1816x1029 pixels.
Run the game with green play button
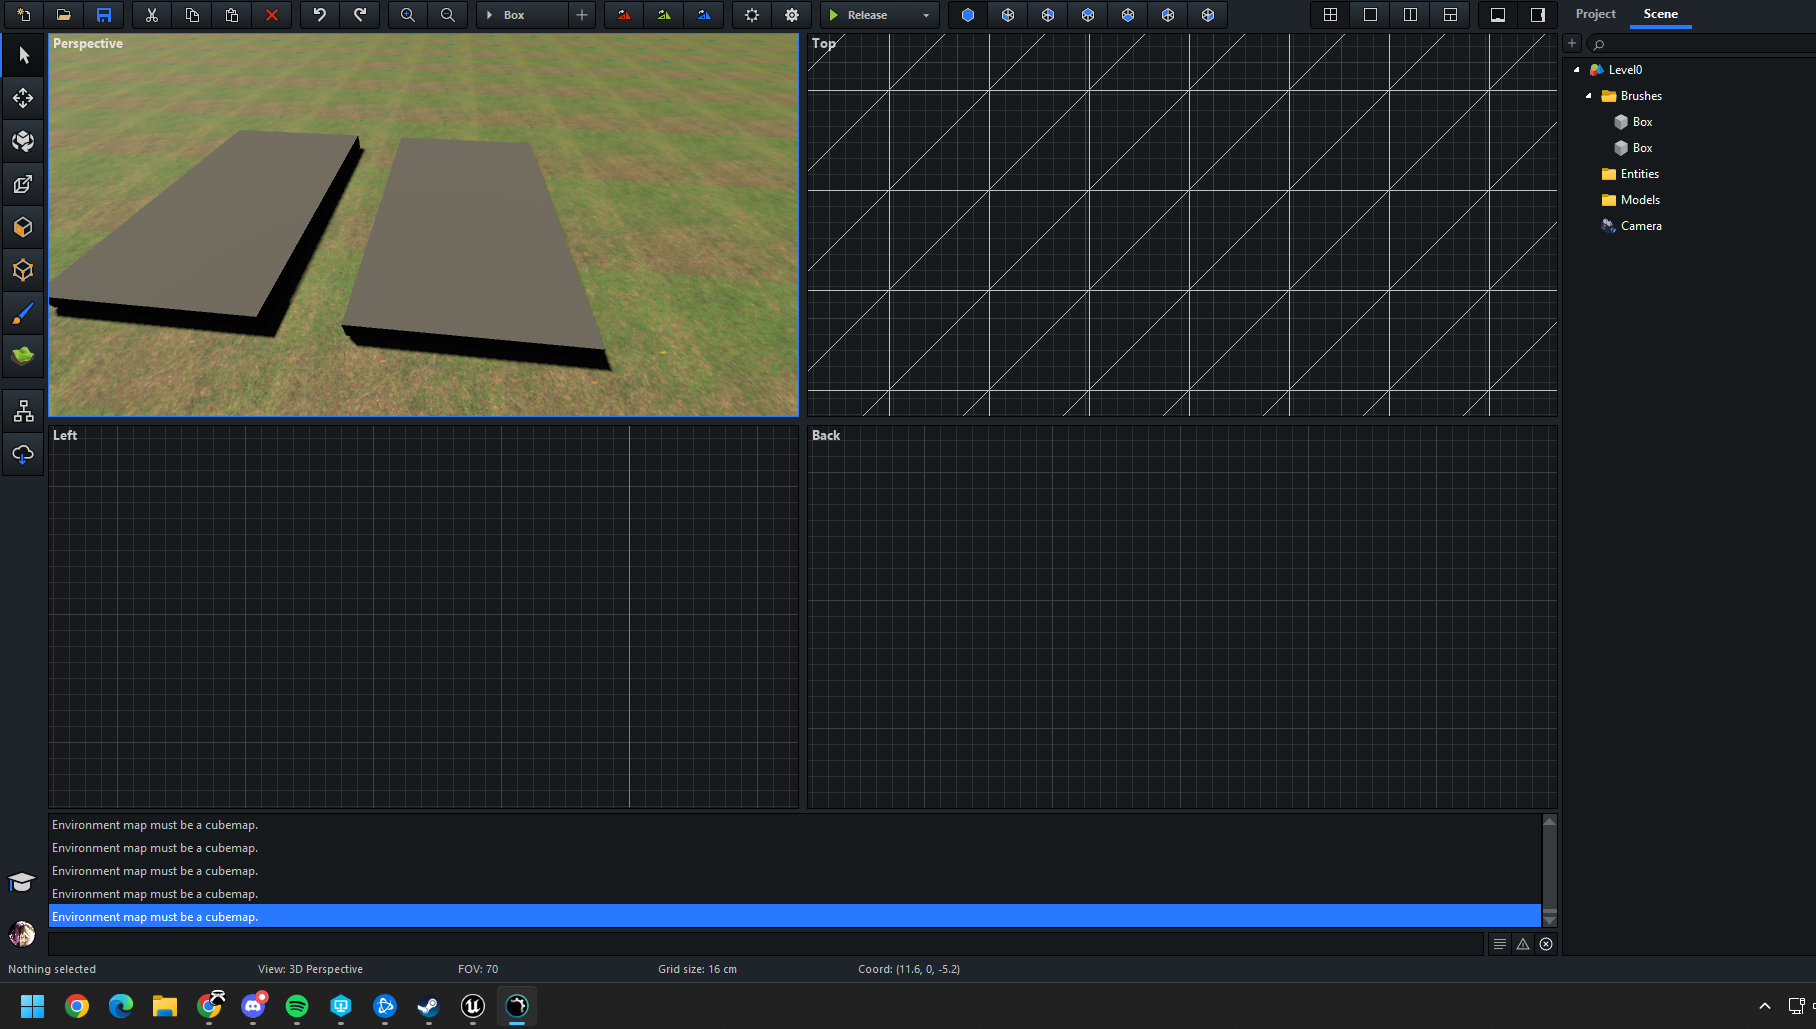click(834, 15)
